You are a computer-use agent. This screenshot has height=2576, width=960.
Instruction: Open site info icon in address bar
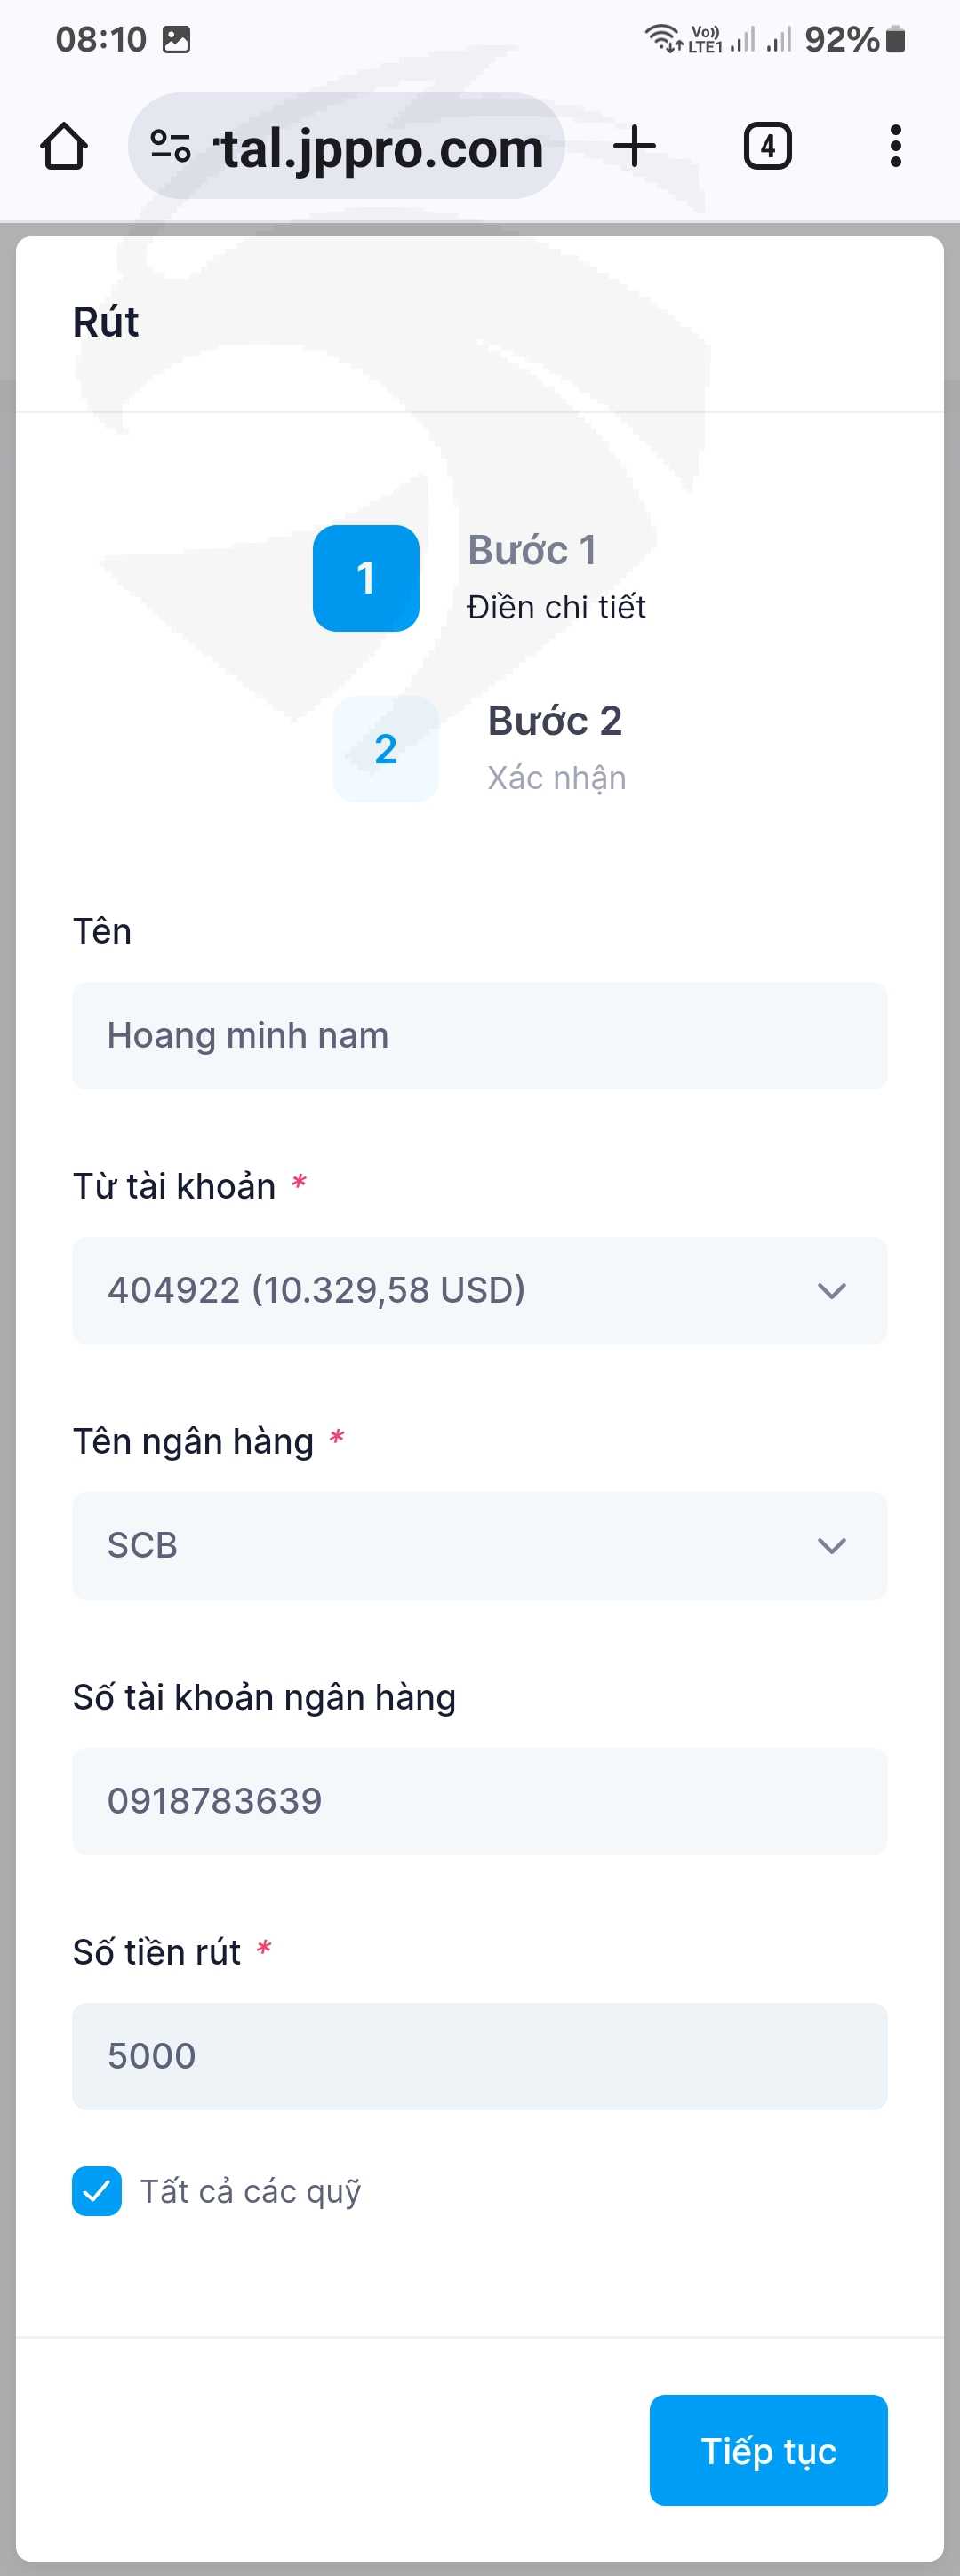[x=170, y=147]
